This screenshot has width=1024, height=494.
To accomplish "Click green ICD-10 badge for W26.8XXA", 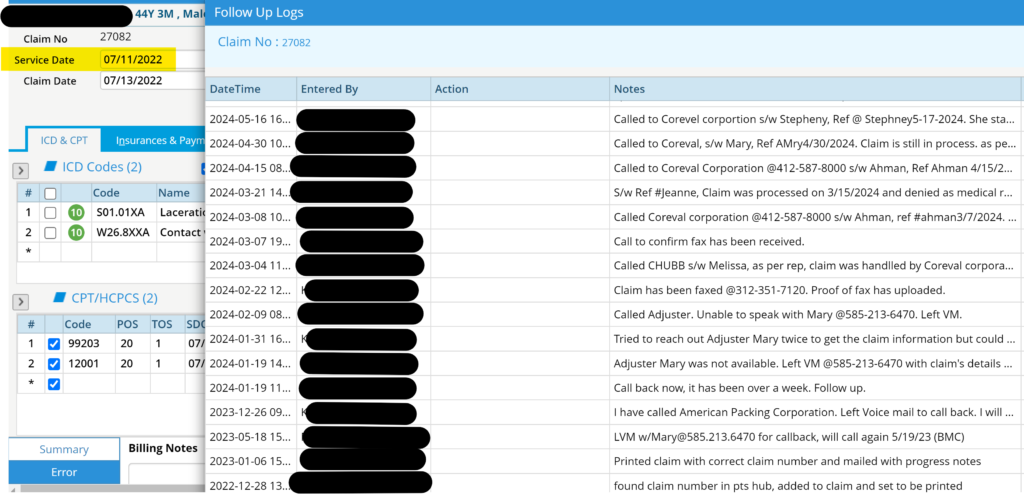I will click(x=75, y=233).
